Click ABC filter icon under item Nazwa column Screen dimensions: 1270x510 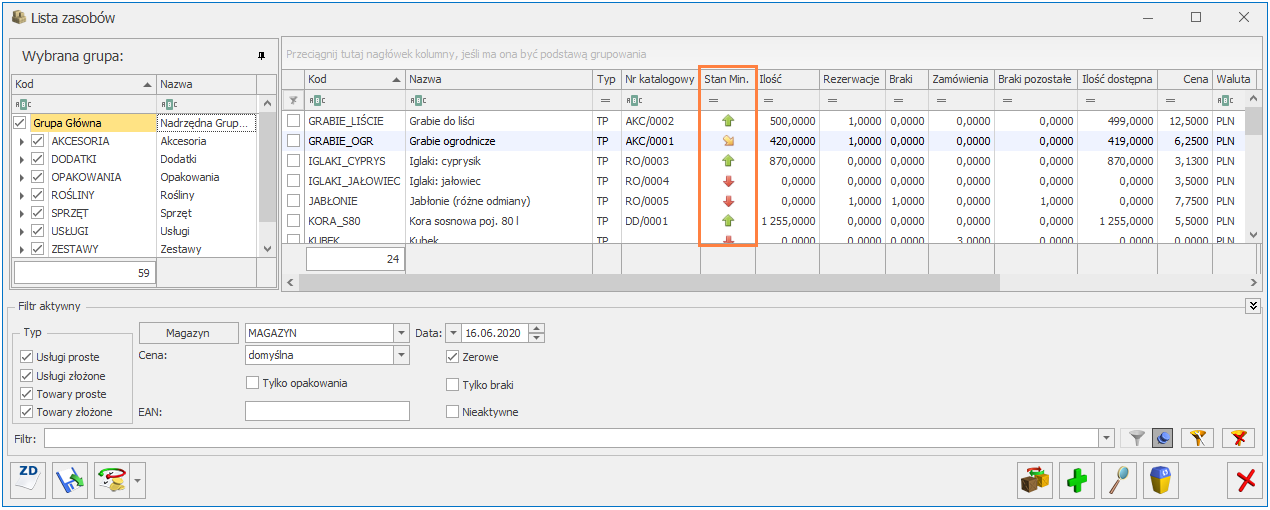coord(418,100)
